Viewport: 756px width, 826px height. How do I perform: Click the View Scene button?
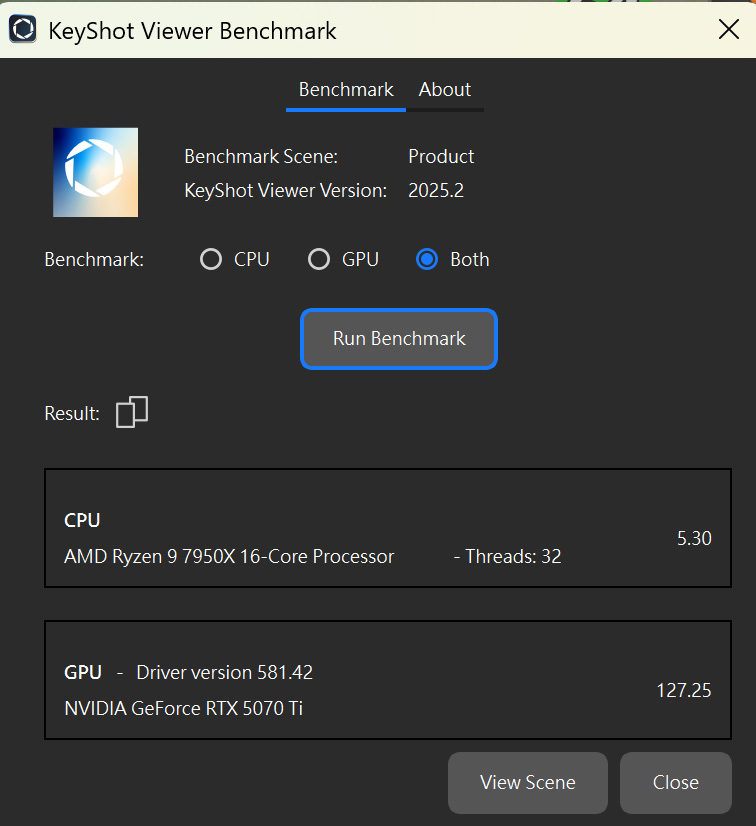click(527, 782)
